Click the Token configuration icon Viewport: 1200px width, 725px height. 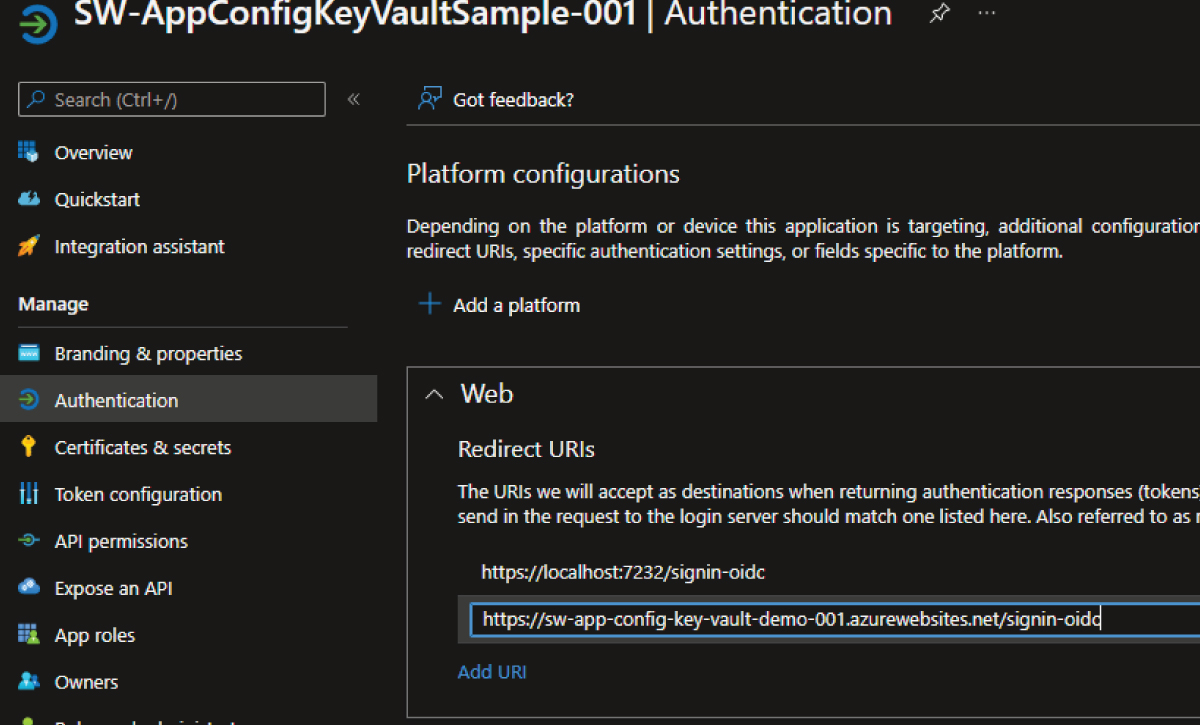28,494
